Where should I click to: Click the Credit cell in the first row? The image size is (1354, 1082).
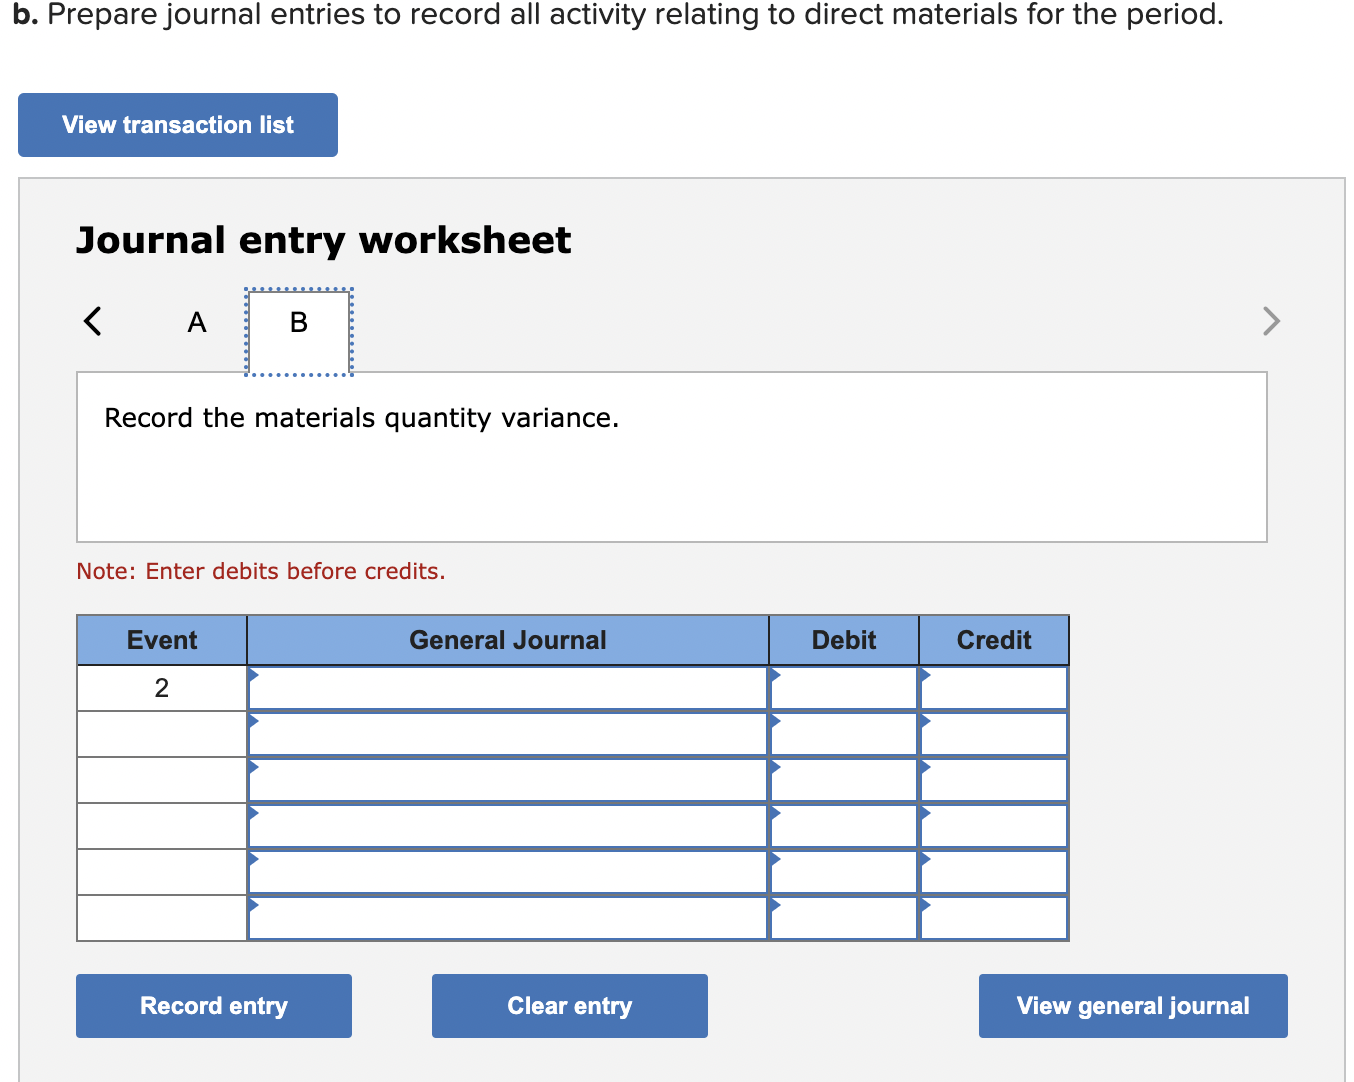pyautogui.click(x=993, y=687)
